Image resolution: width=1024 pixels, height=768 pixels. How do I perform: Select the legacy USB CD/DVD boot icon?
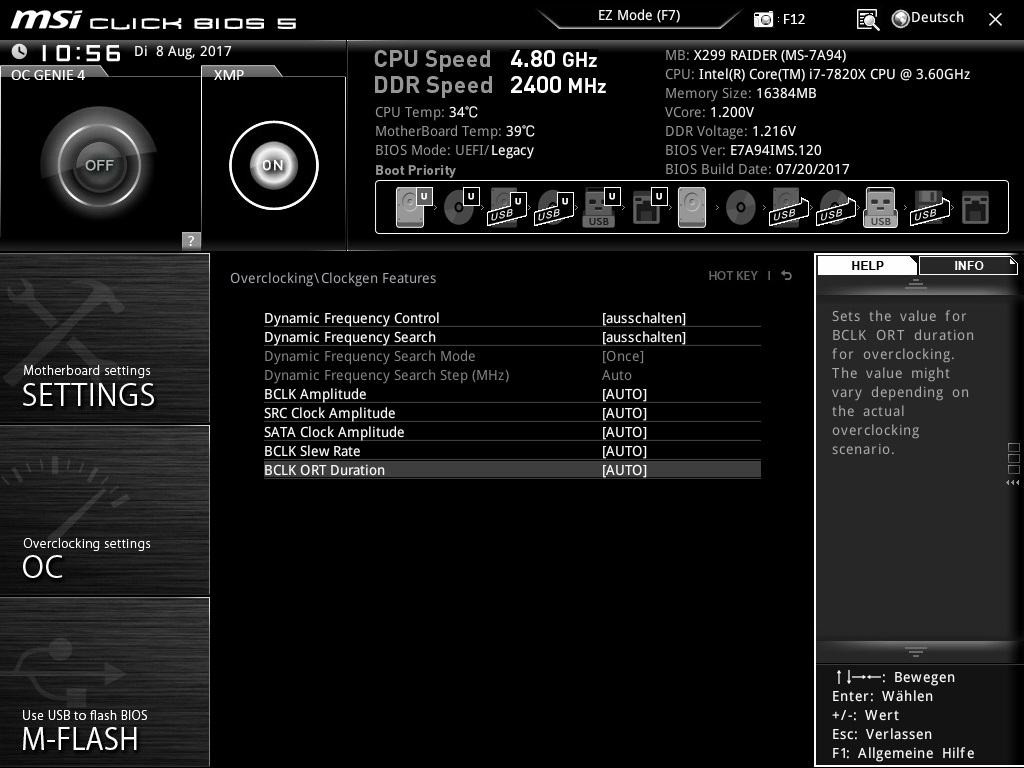click(836, 207)
